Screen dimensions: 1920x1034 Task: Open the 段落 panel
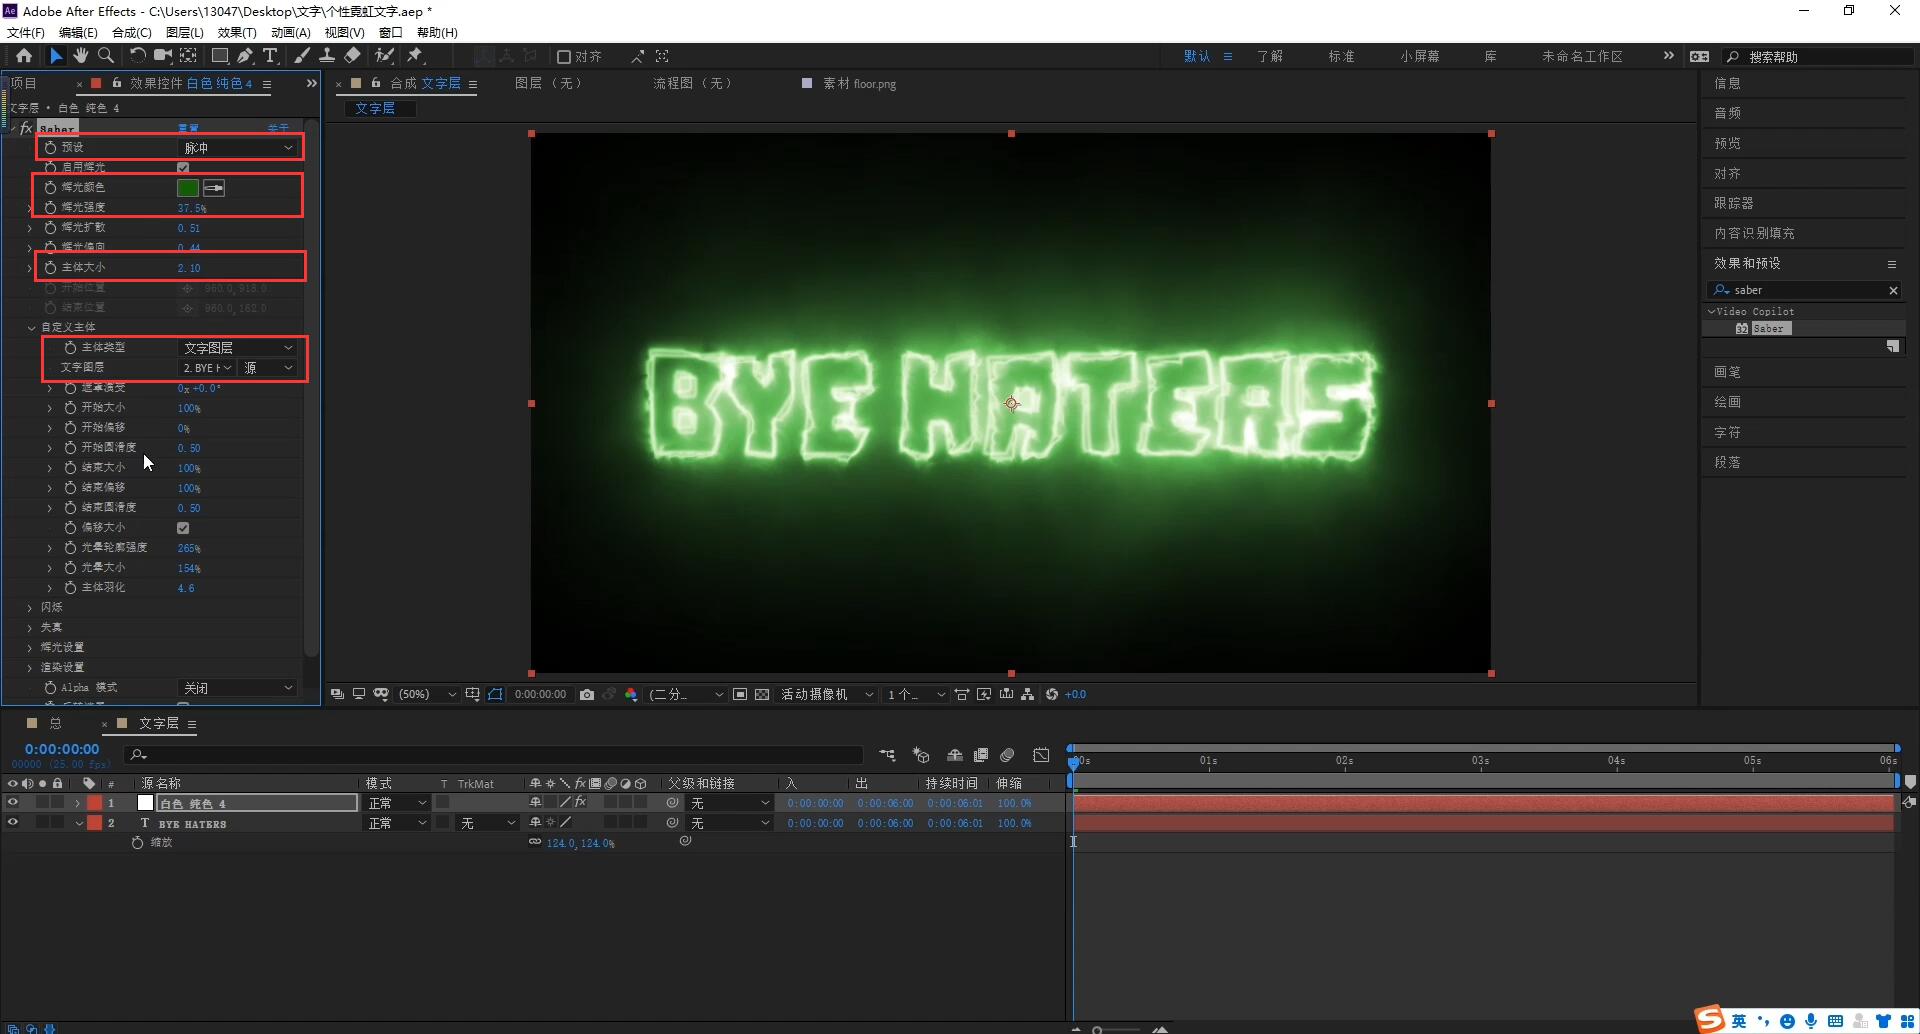(1727, 462)
